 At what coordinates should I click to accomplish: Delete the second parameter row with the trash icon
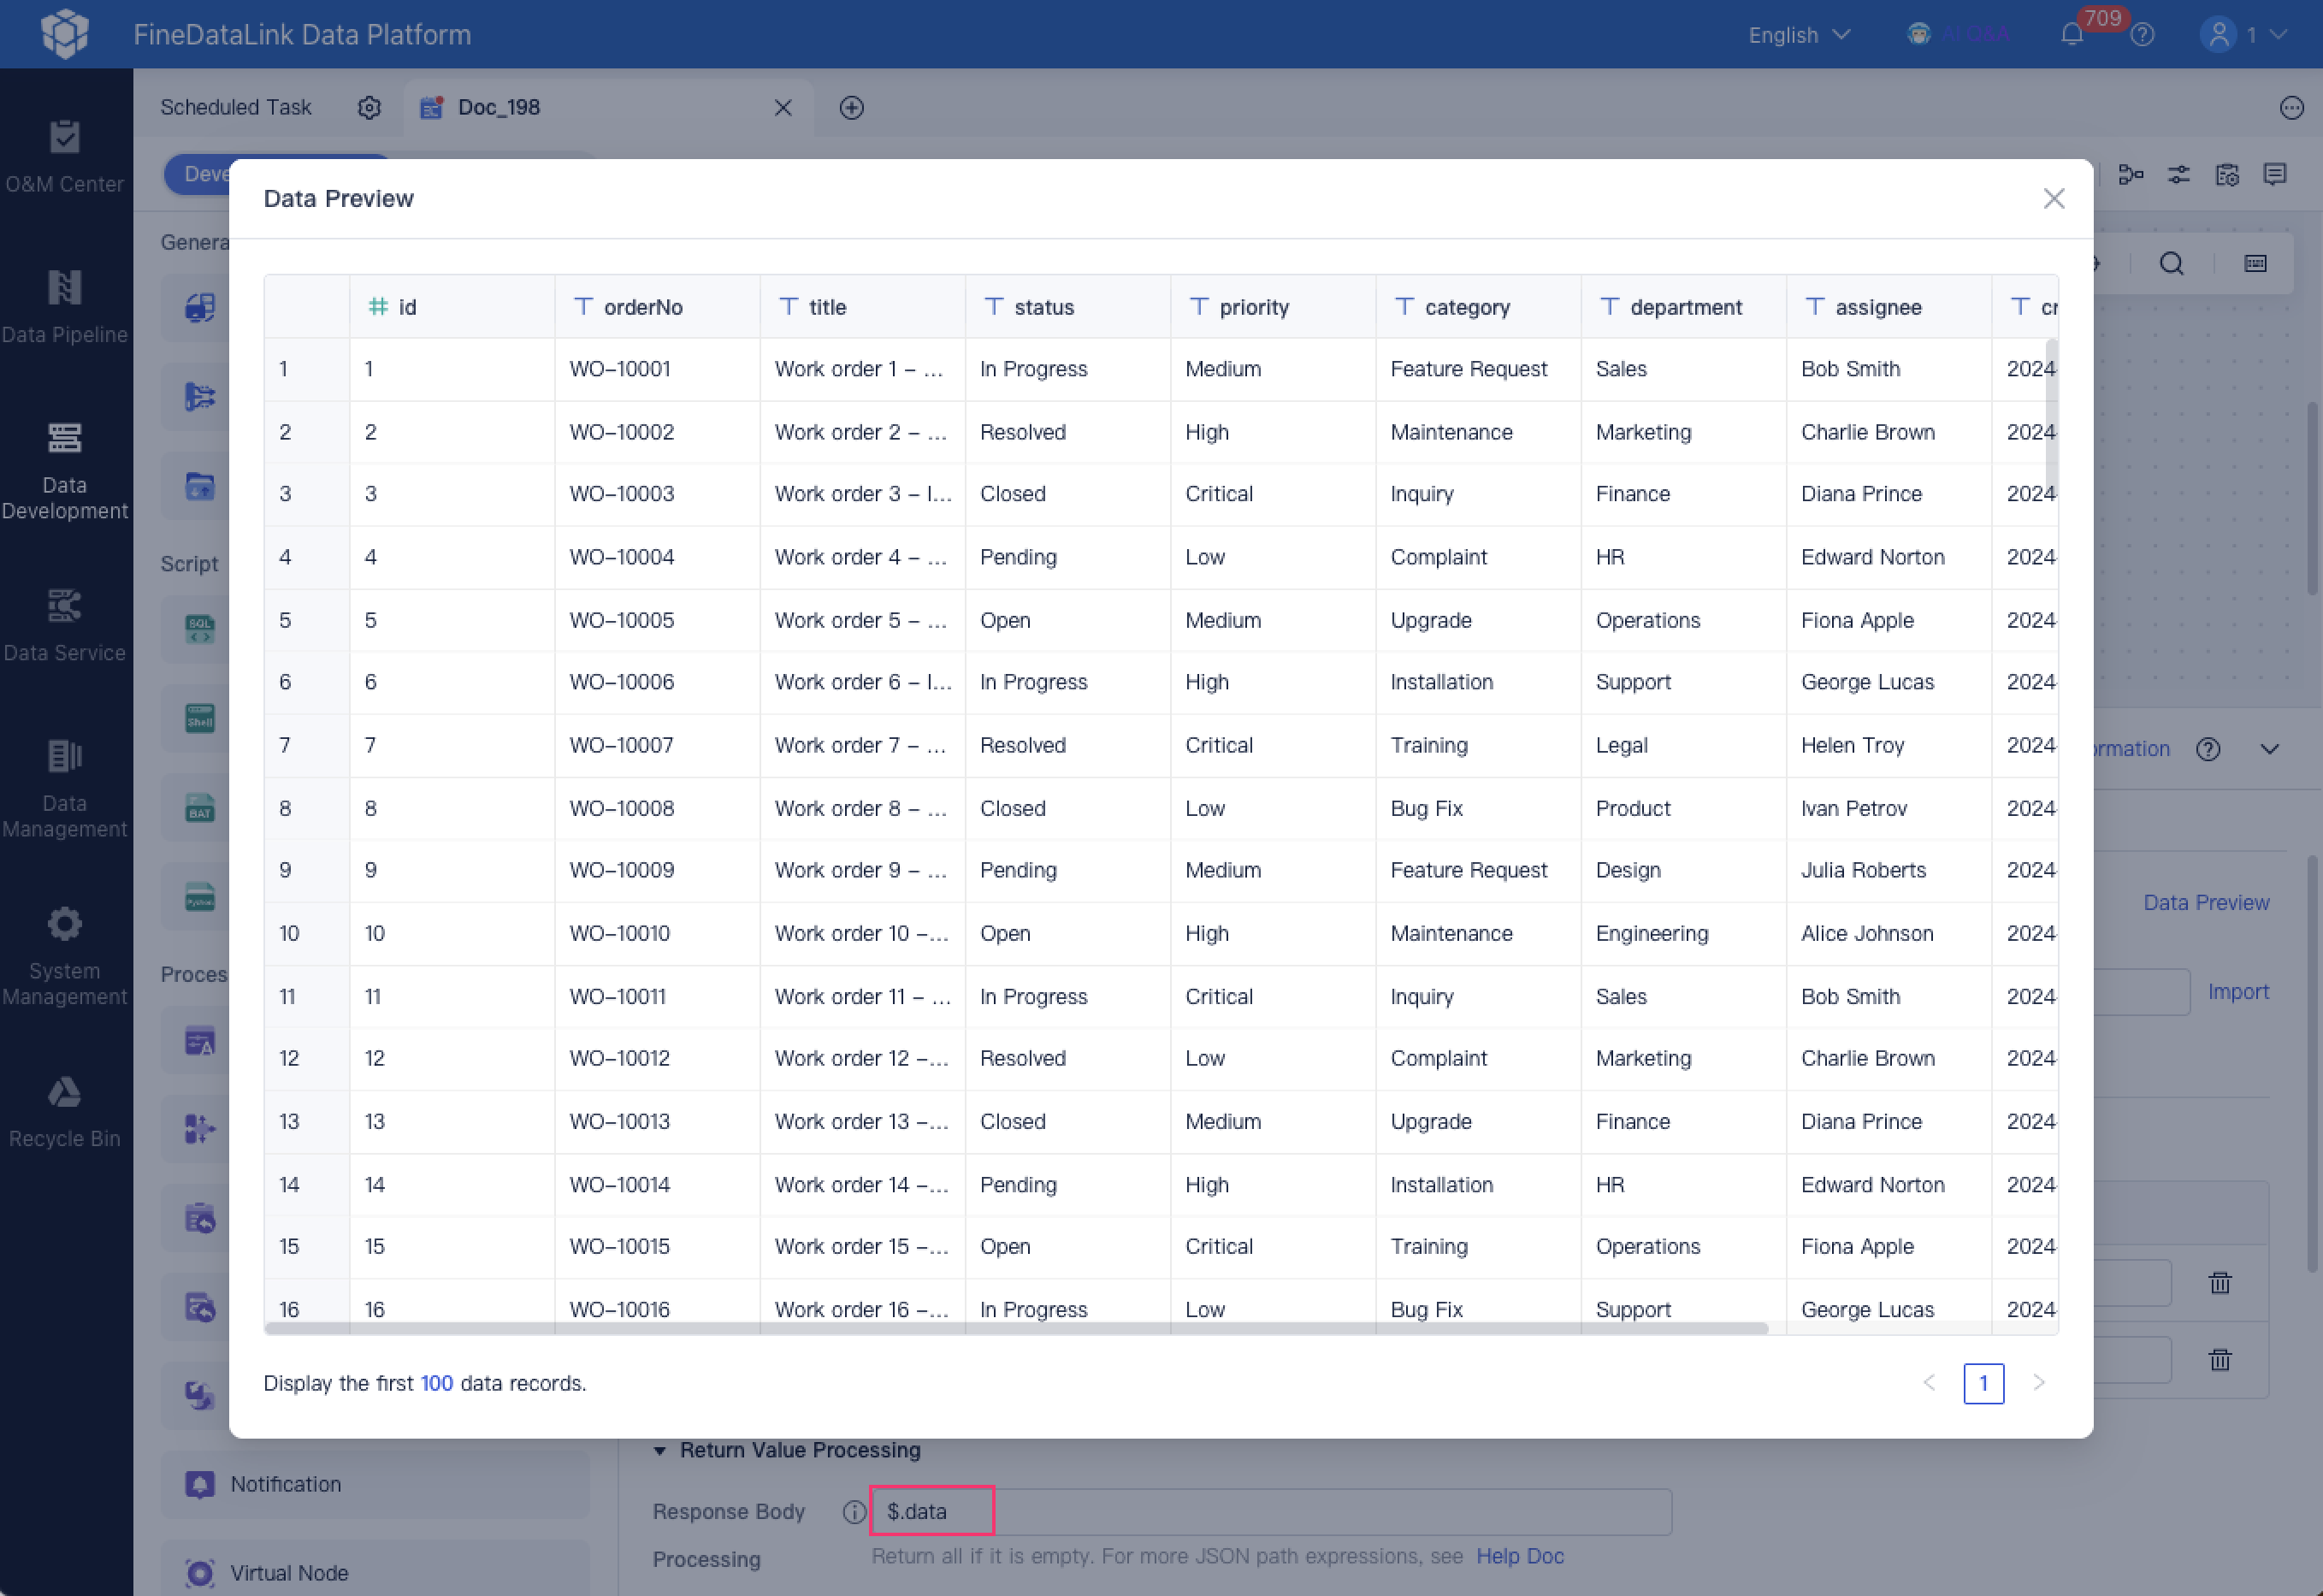[2219, 1360]
